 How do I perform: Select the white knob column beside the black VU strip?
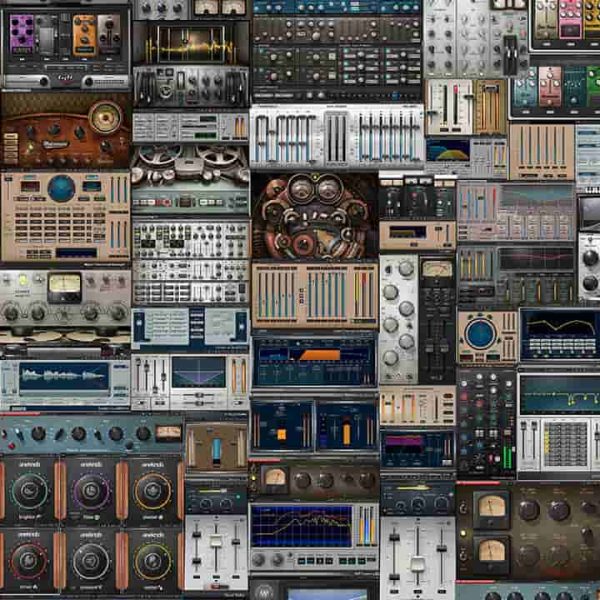pyautogui.click(x=398, y=320)
